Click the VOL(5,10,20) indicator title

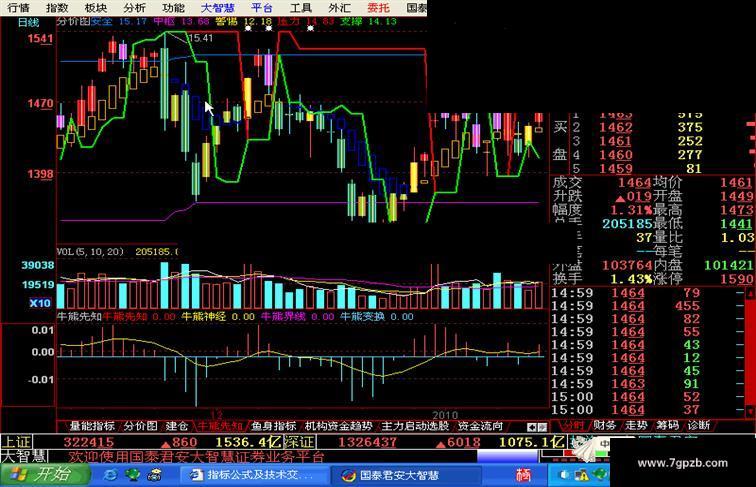click(91, 252)
